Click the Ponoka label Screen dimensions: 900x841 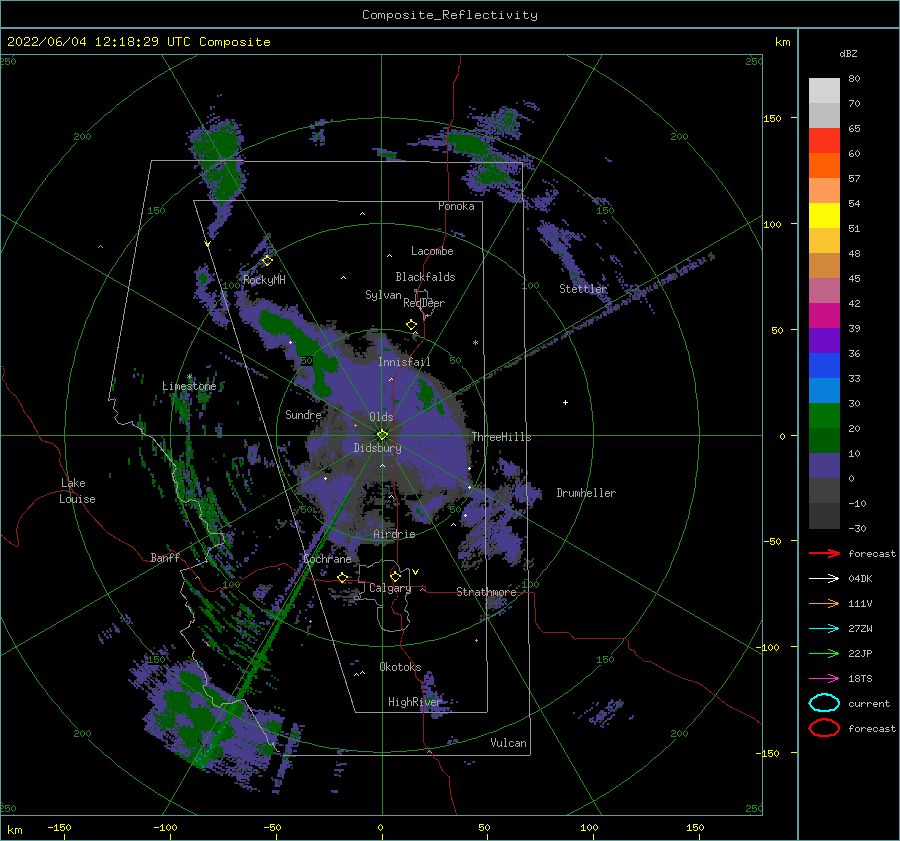[456, 206]
